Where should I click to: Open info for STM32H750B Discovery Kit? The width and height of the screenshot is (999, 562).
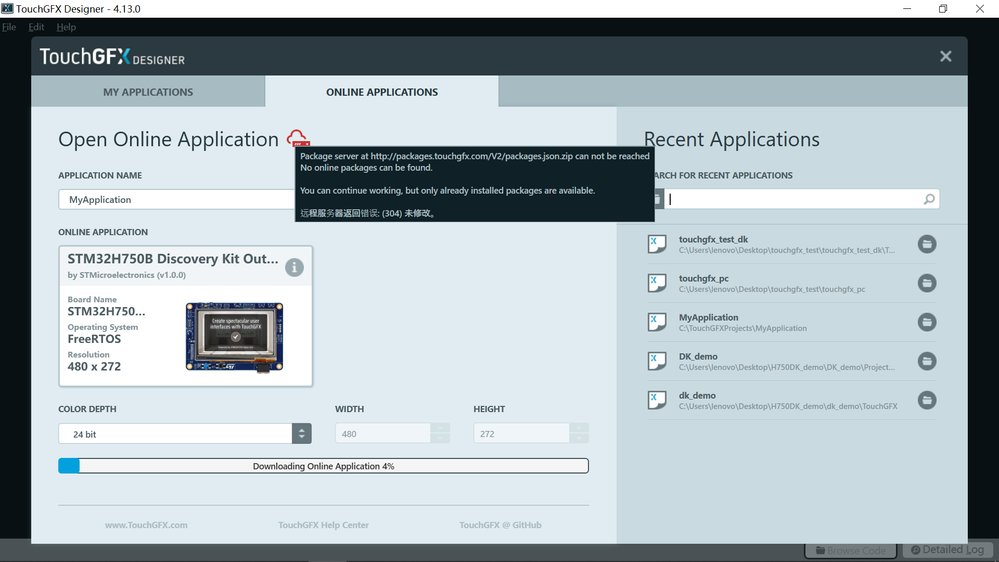[x=294, y=268]
